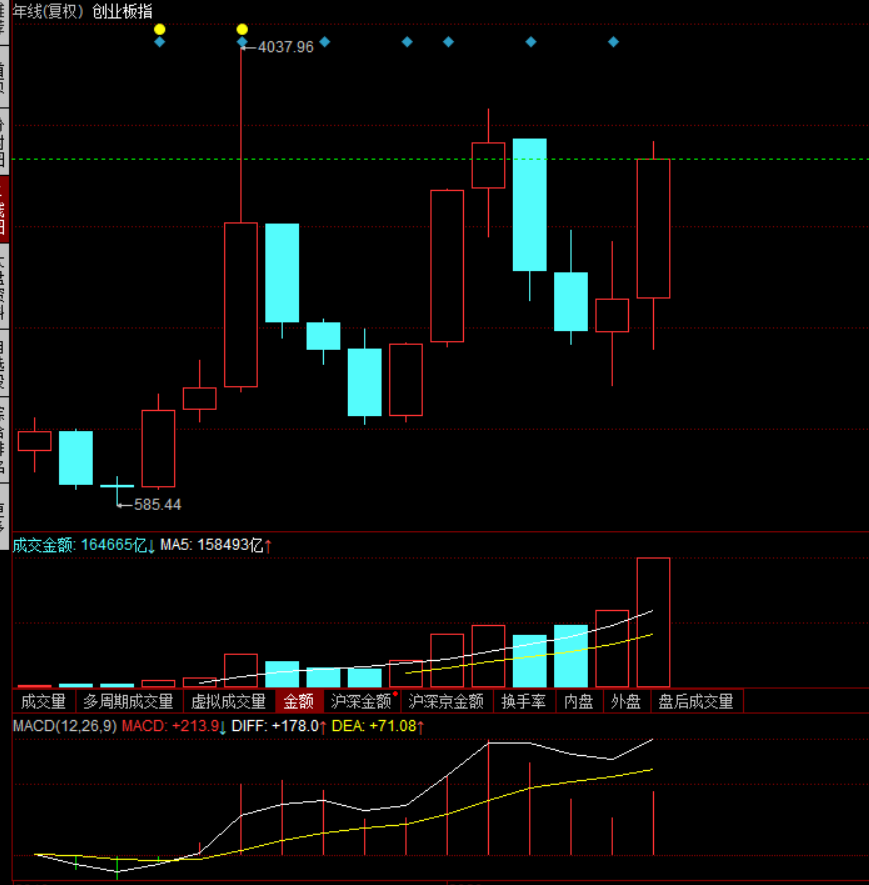Click yellow circle marker above 4037.96 candle
Screen dimensions: 869x885
point(241,30)
